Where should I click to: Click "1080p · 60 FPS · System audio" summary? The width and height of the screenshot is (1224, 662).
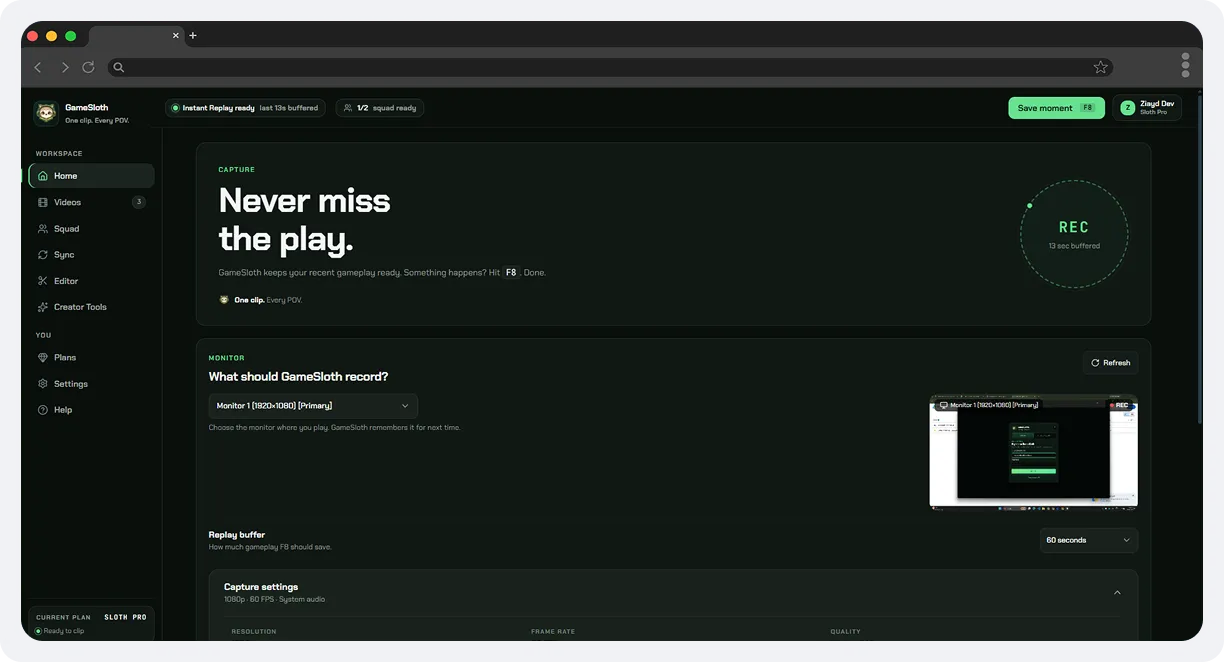click(x=274, y=599)
